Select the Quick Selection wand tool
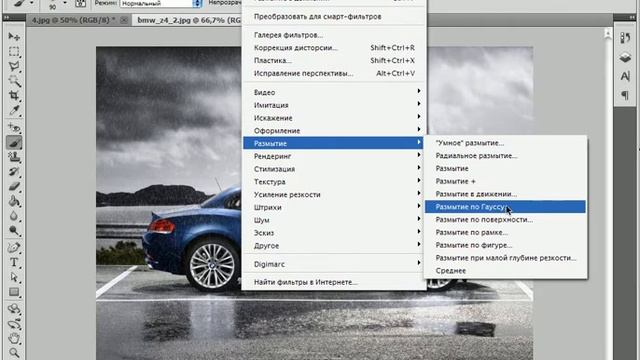 14,81
